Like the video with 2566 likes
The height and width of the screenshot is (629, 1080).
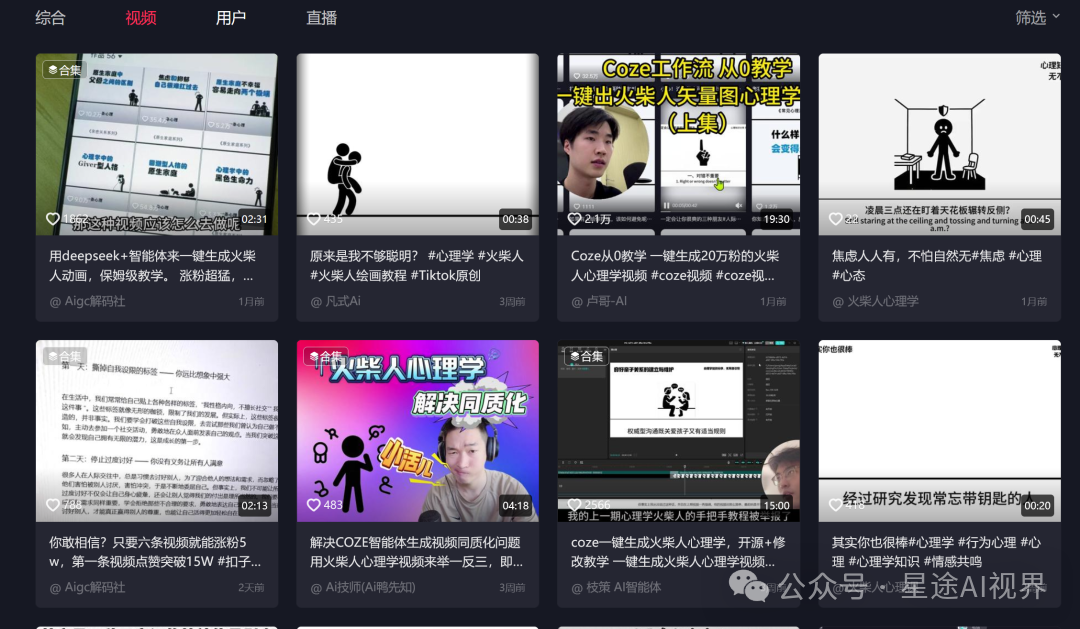574,505
